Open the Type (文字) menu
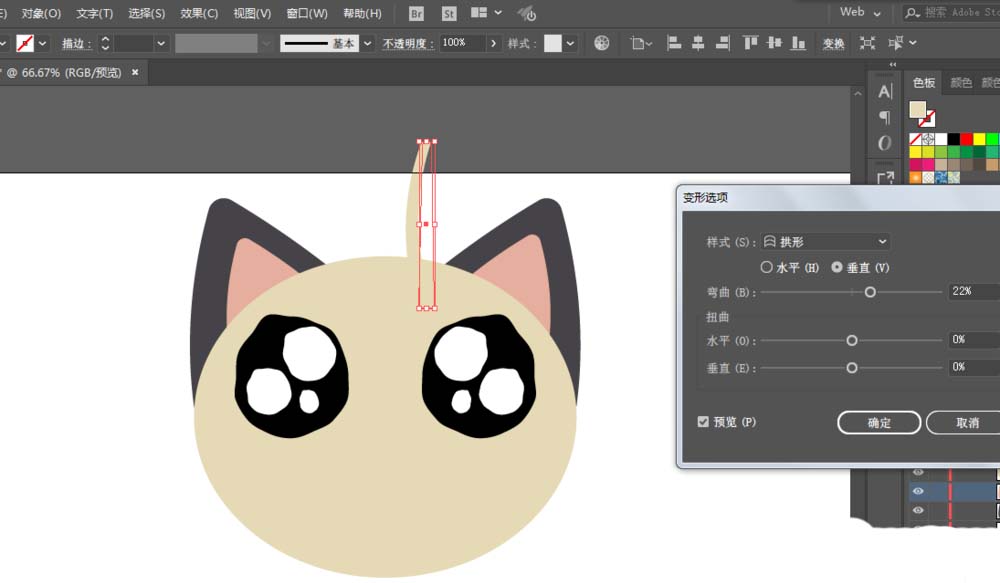The width and height of the screenshot is (1000, 583). pos(94,13)
